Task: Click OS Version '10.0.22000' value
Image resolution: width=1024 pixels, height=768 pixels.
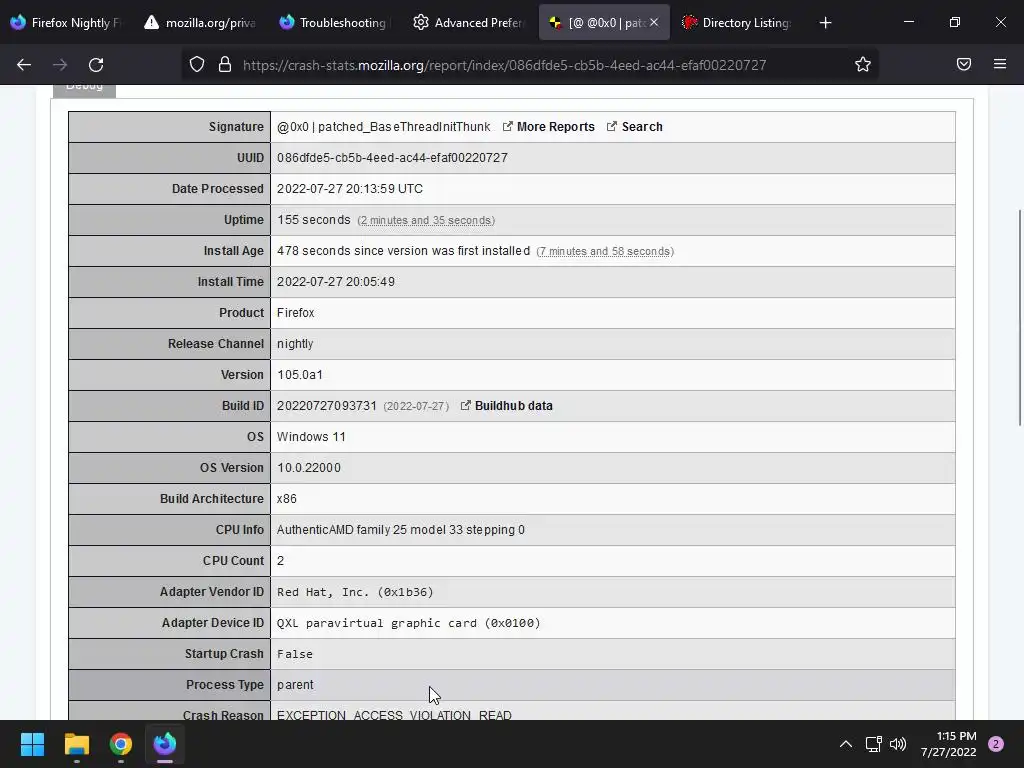Action: (308, 468)
